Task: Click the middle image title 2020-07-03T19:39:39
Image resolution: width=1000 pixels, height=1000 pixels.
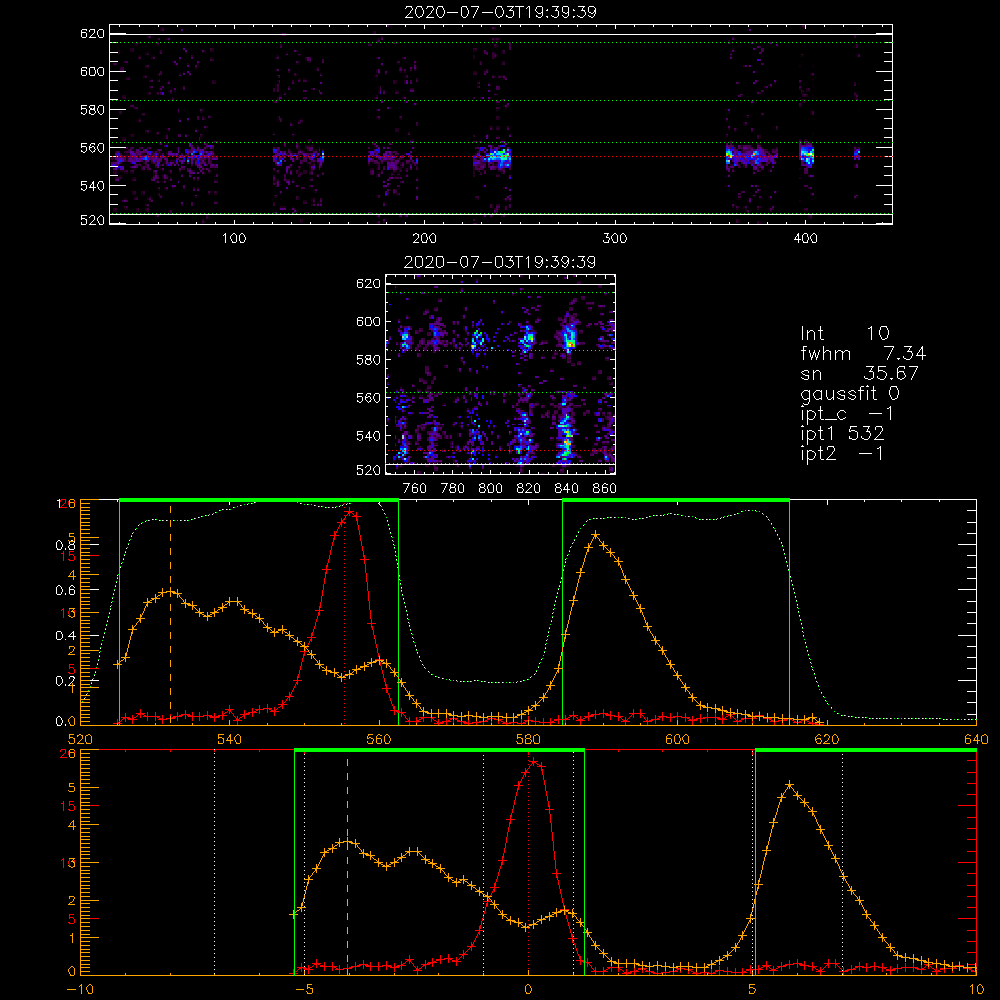Action: 500,262
